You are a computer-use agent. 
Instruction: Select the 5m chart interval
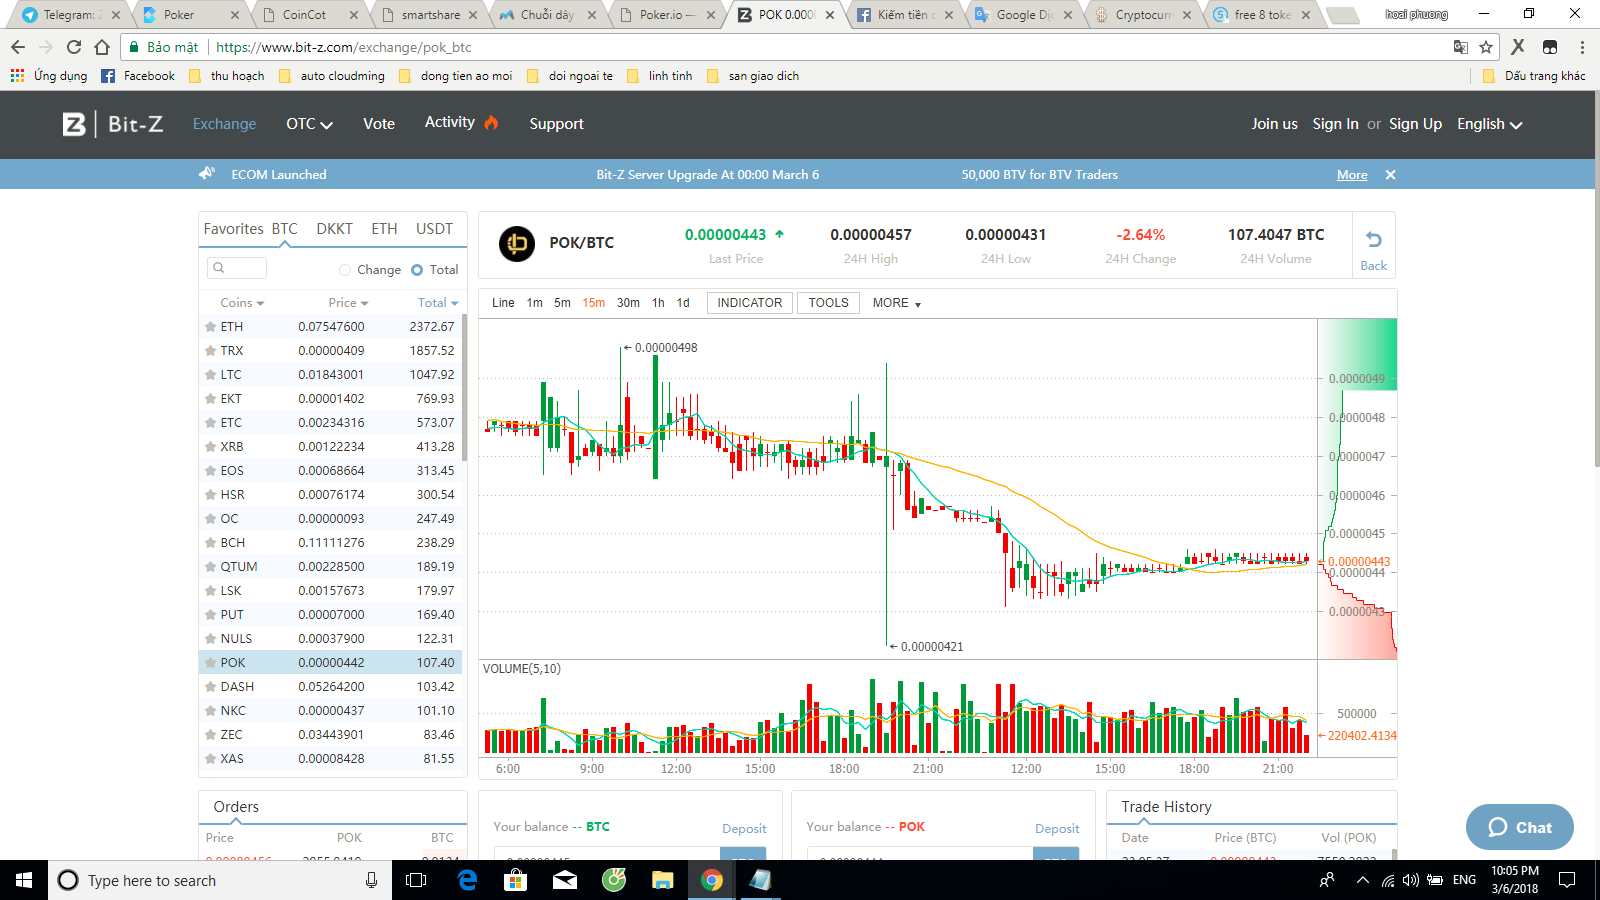pyautogui.click(x=562, y=303)
